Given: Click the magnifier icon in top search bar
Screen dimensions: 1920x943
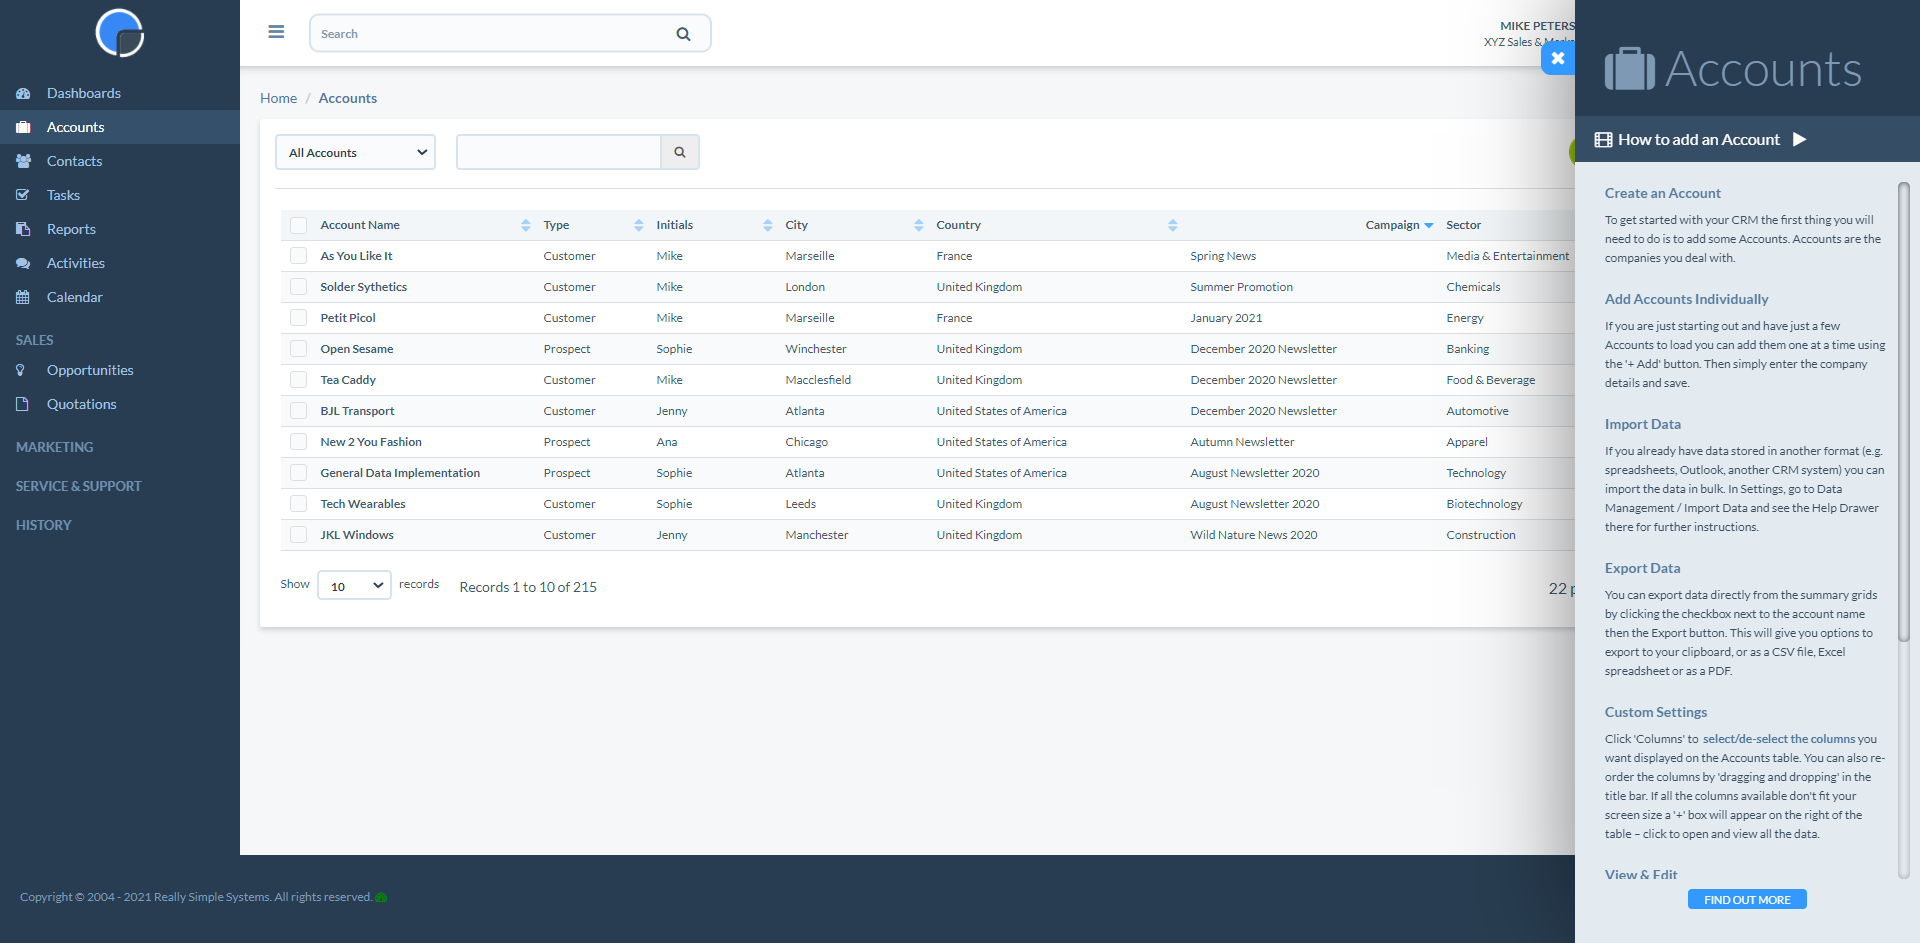Looking at the screenshot, I should pyautogui.click(x=683, y=34).
